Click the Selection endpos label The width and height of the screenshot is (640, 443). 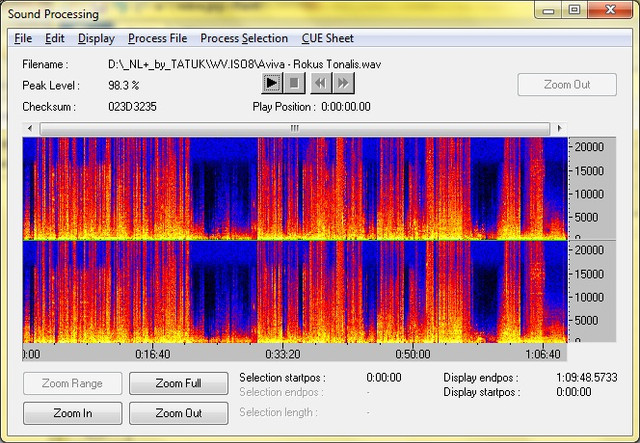[281, 392]
